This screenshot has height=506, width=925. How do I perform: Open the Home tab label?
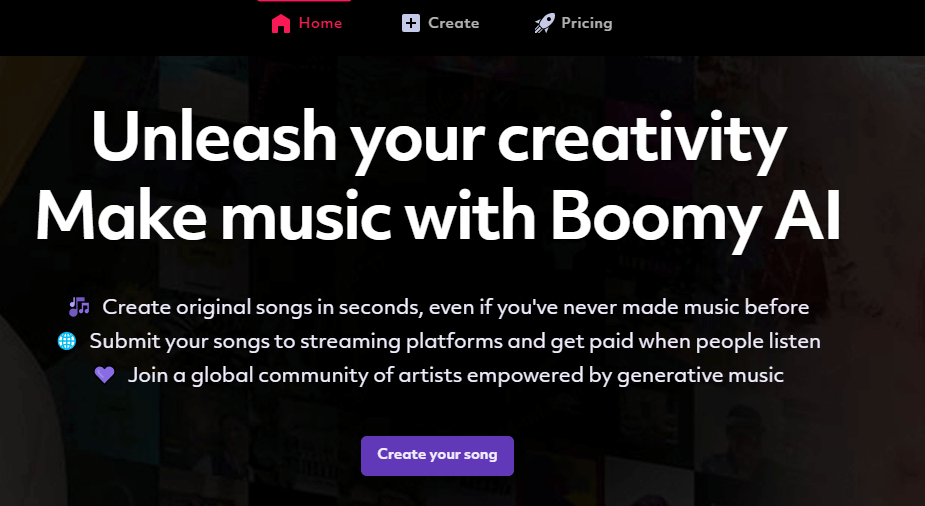(320, 23)
